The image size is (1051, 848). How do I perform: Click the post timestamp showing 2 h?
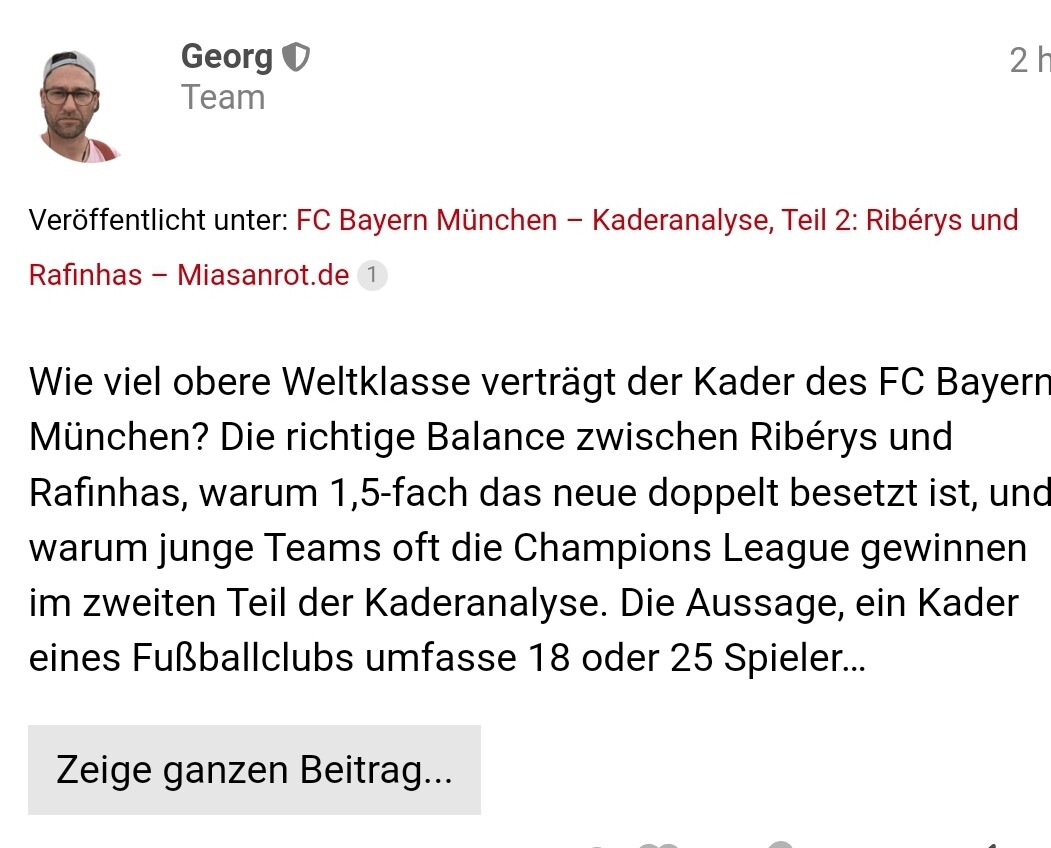click(1030, 61)
